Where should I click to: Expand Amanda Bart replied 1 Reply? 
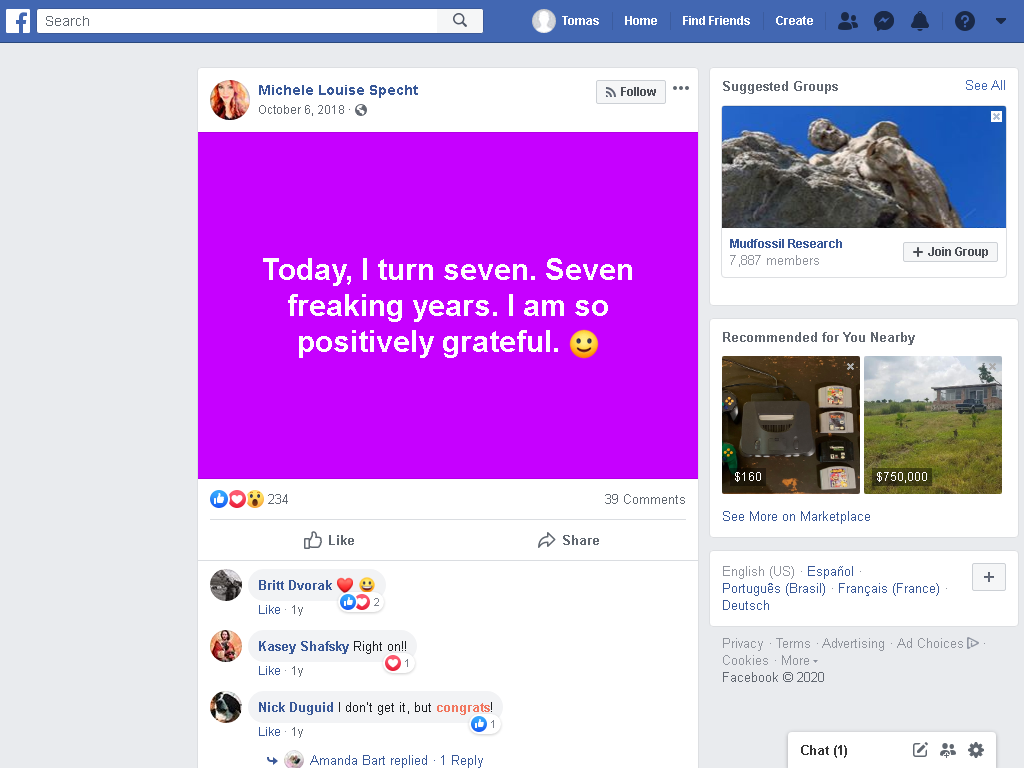pos(396,760)
